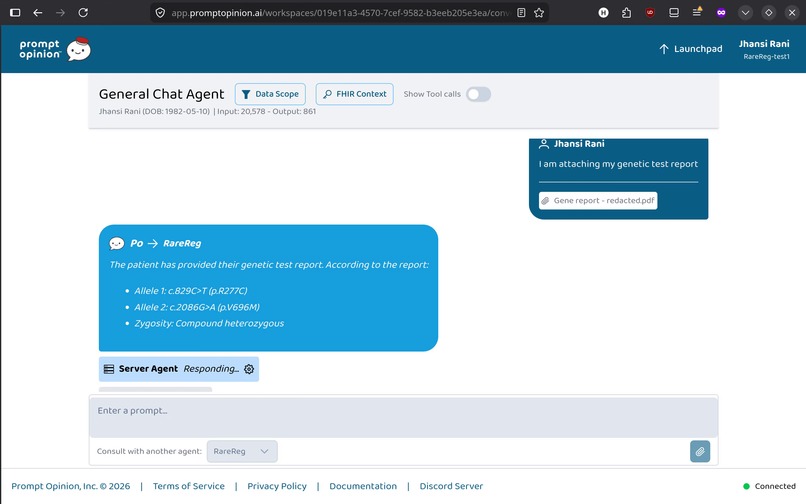Click the browser back arrow
Screen dimensions: 806x504
38,13
